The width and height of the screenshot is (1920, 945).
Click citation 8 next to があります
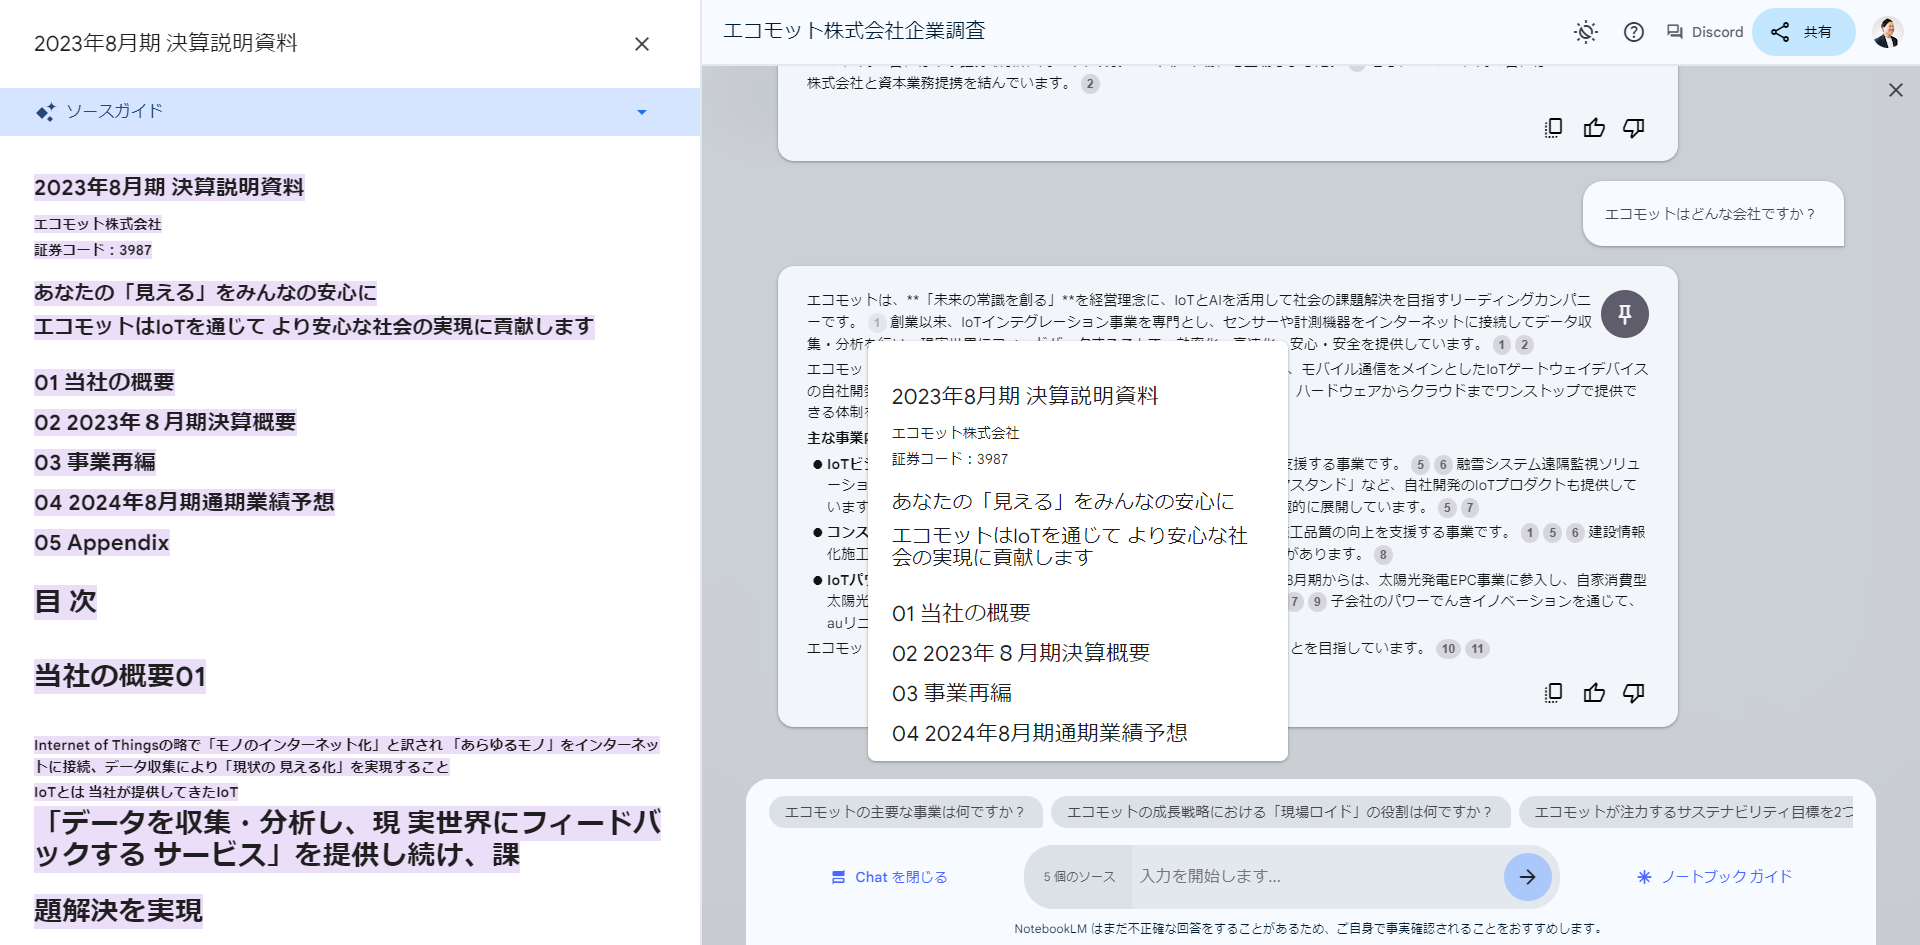point(1383,555)
